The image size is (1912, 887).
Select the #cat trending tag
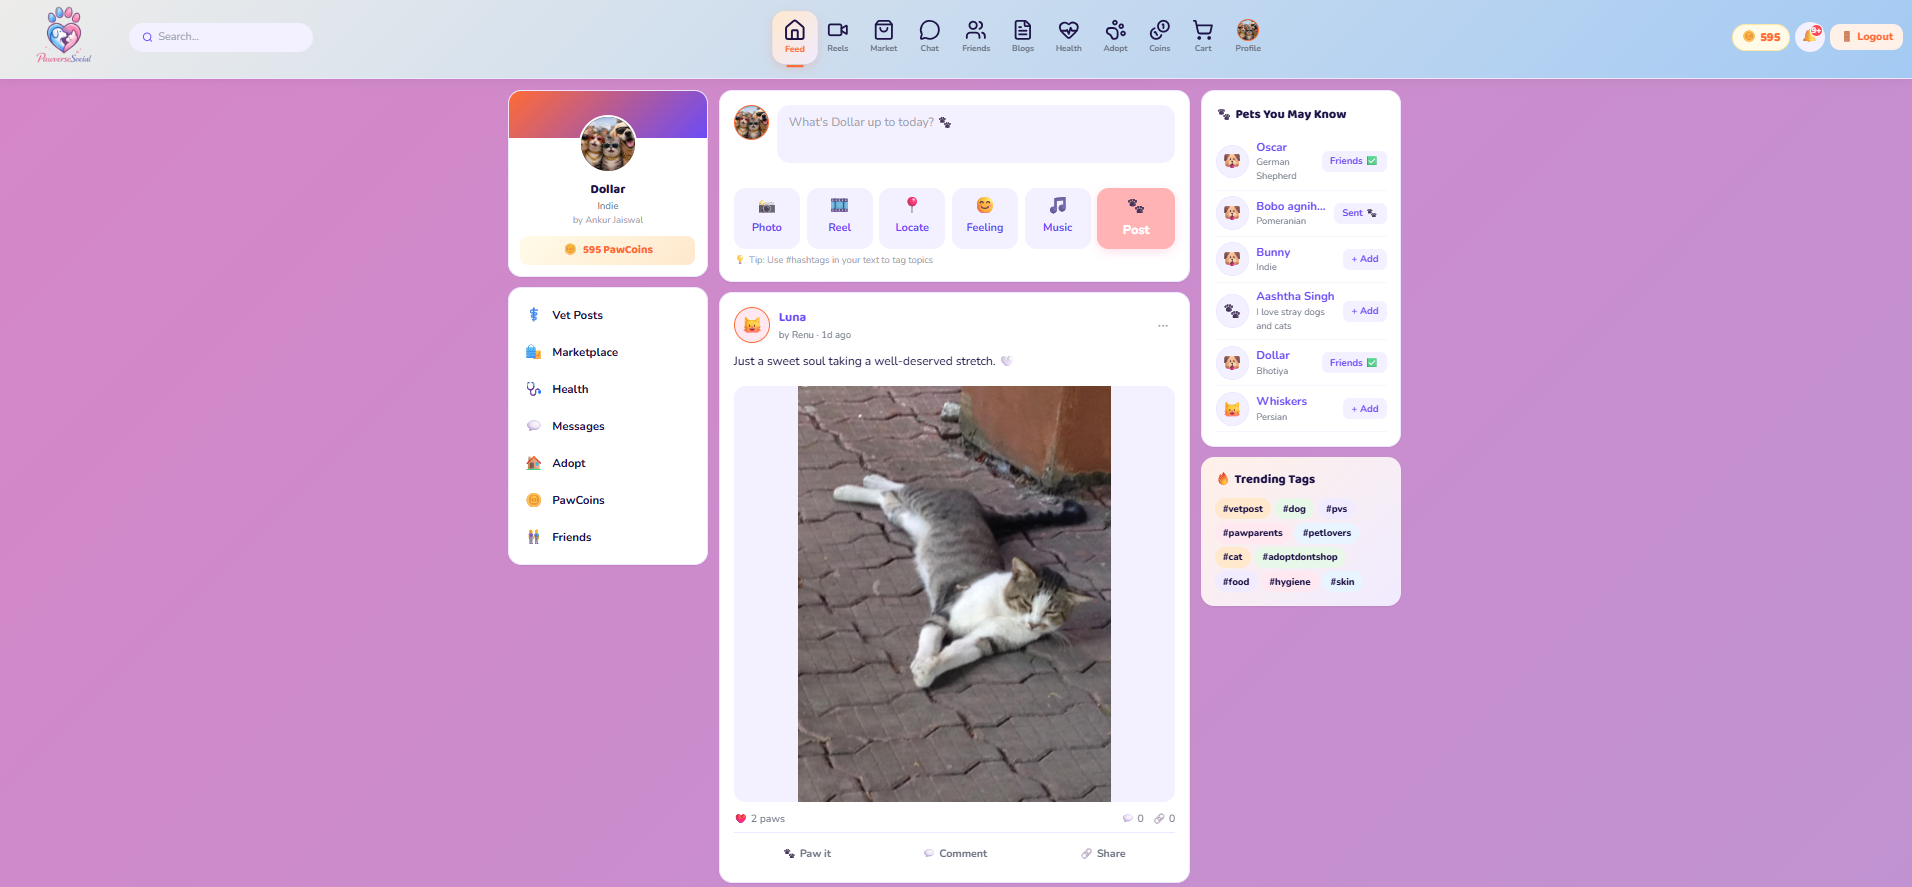[1232, 557]
